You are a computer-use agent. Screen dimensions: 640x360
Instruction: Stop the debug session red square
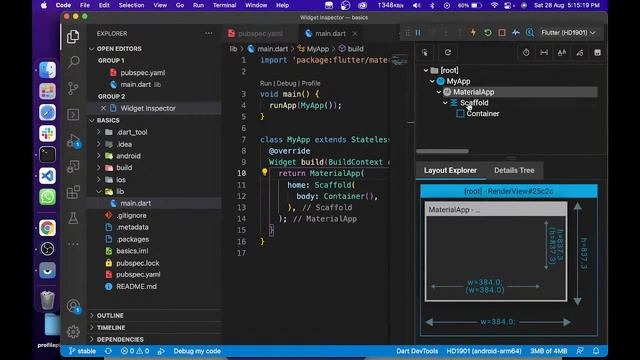(x=502, y=33)
